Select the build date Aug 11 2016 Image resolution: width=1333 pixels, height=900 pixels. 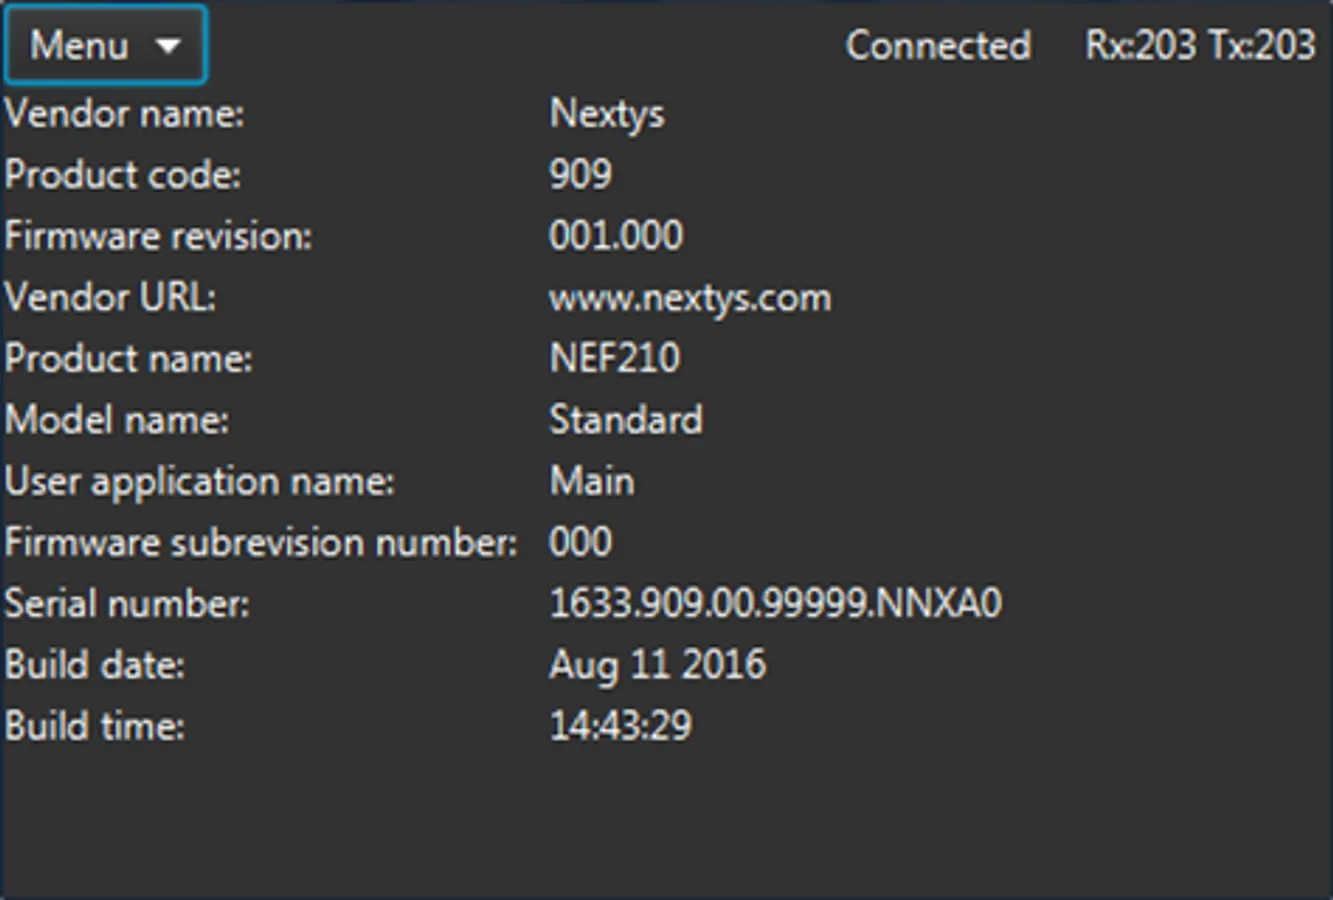click(x=657, y=666)
